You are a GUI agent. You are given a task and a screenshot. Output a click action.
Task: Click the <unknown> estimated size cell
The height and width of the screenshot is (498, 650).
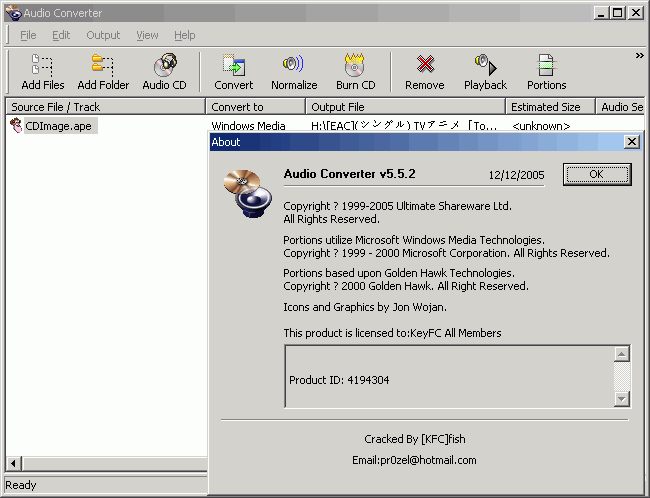click(x=541, y=126)
